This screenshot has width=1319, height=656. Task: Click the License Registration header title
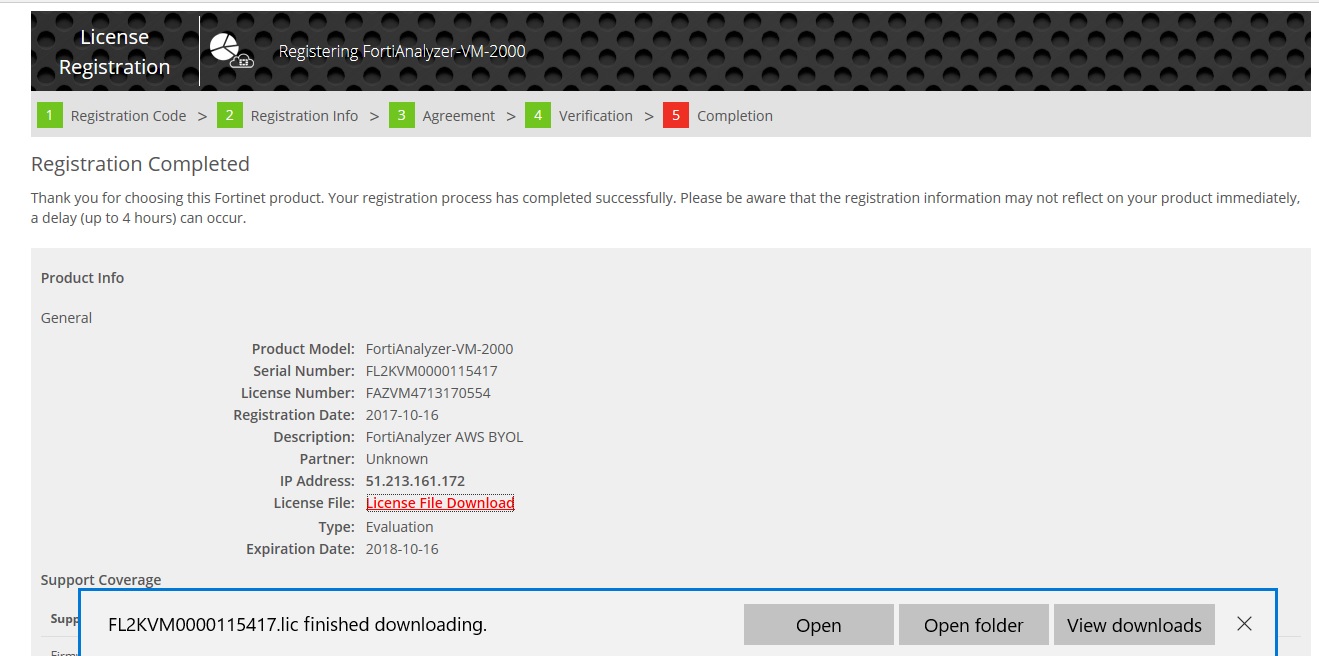(114, 52)
